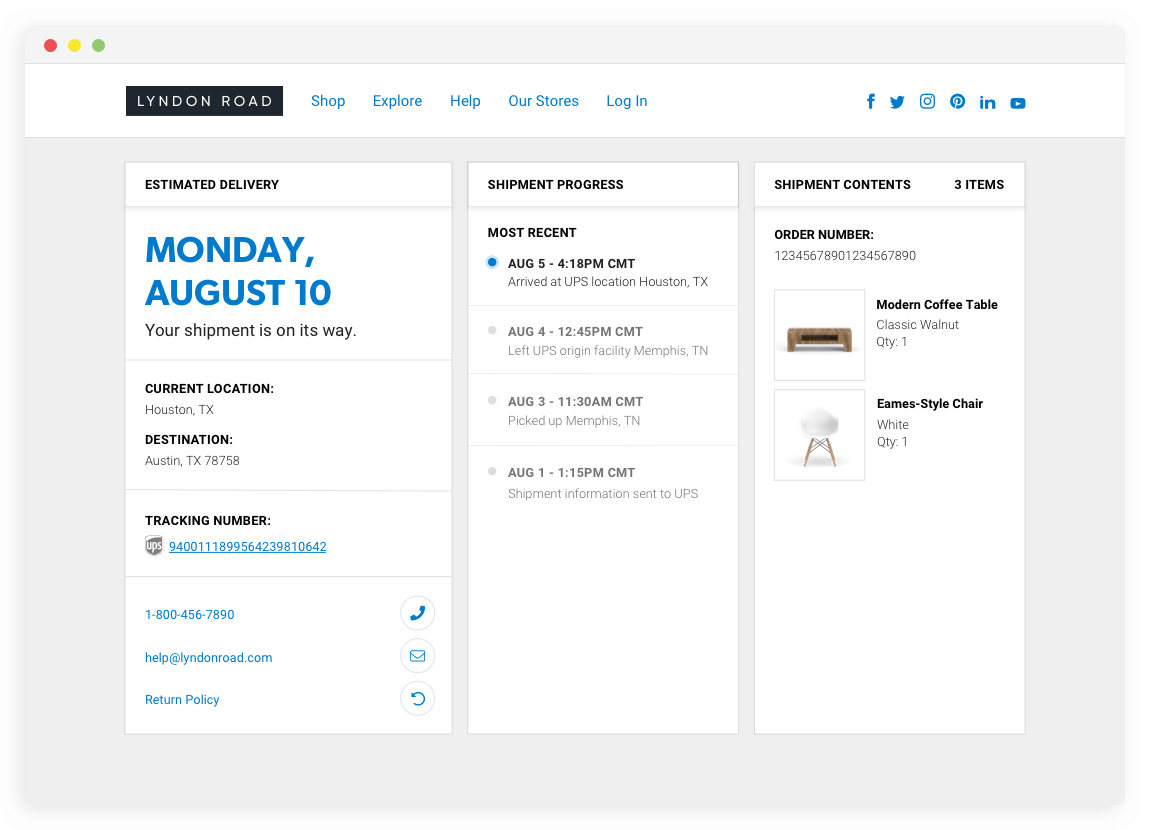Click the YouTube icon
The height and width of the screenshot is (830, 1150).
(x=1017, y=103)
